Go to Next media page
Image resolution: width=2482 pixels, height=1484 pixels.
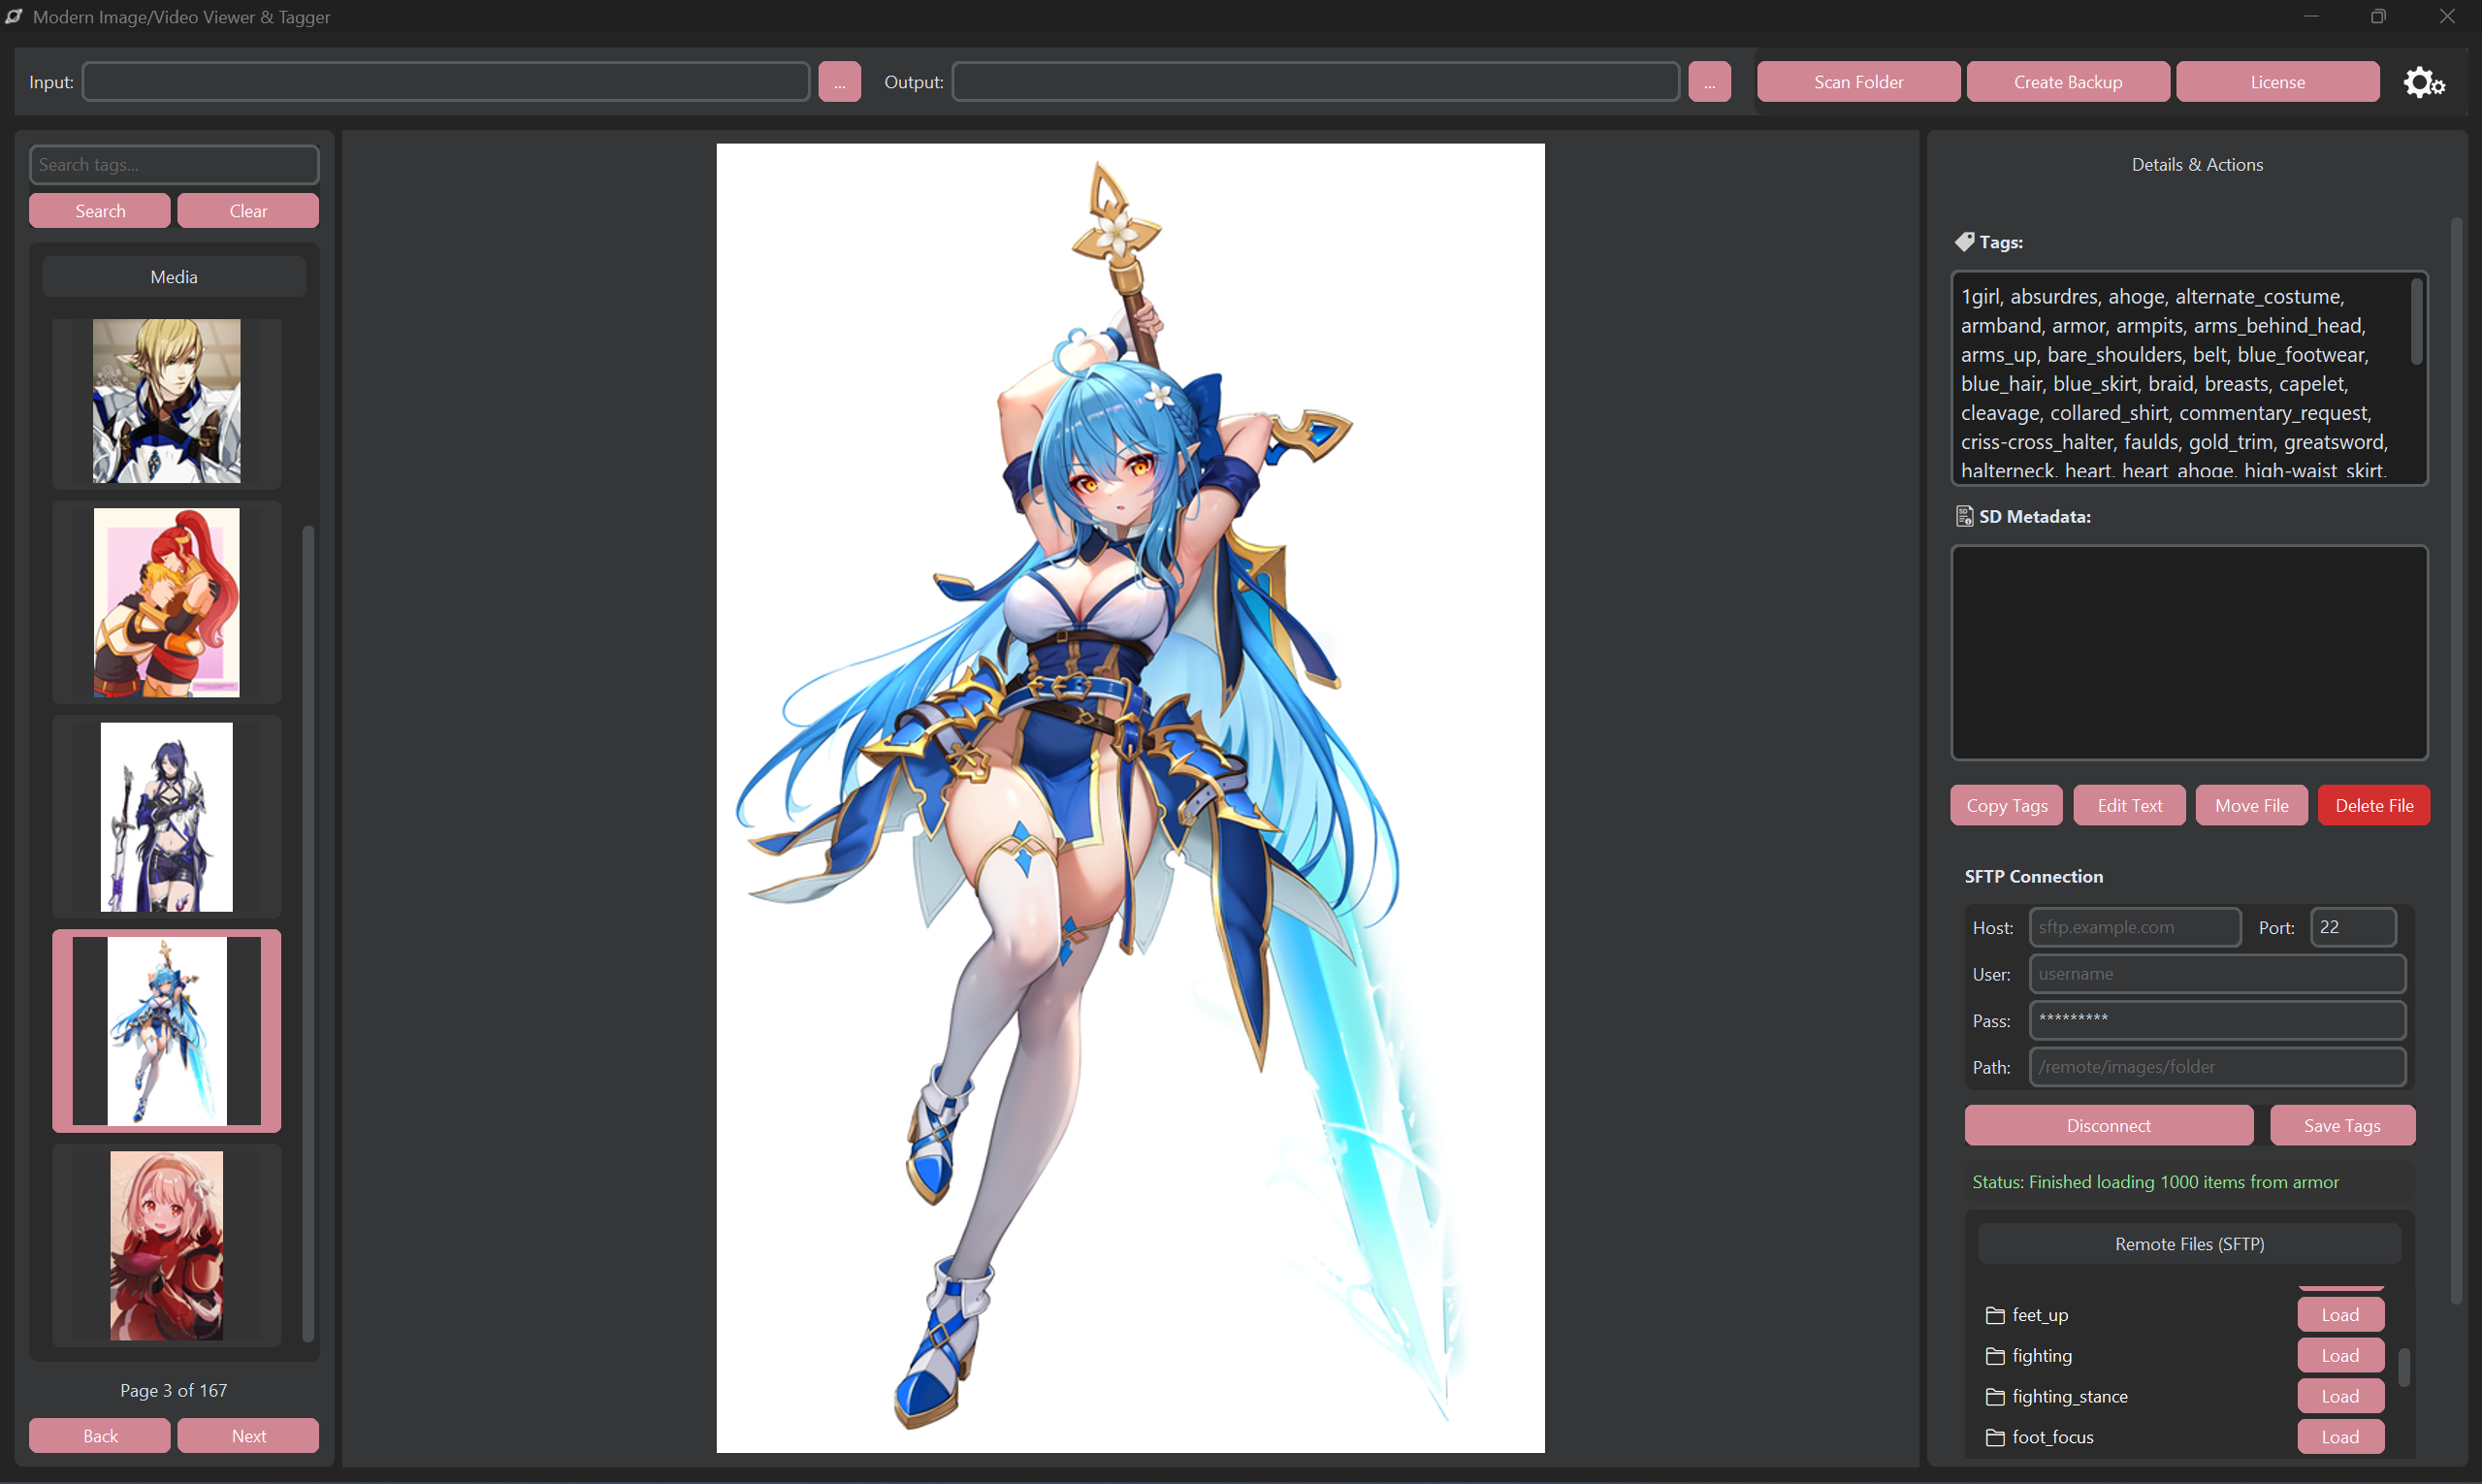pyautogui.click(x=248, y=1436)
